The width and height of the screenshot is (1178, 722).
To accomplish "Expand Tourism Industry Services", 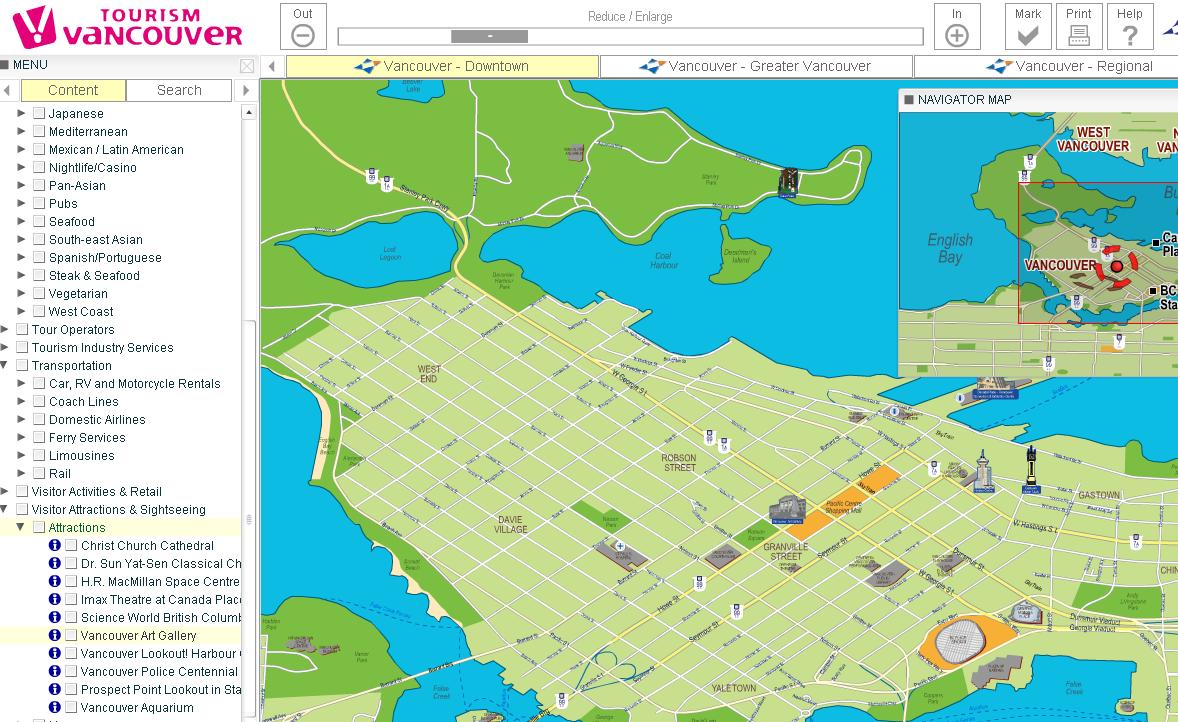I will point(5,347).
